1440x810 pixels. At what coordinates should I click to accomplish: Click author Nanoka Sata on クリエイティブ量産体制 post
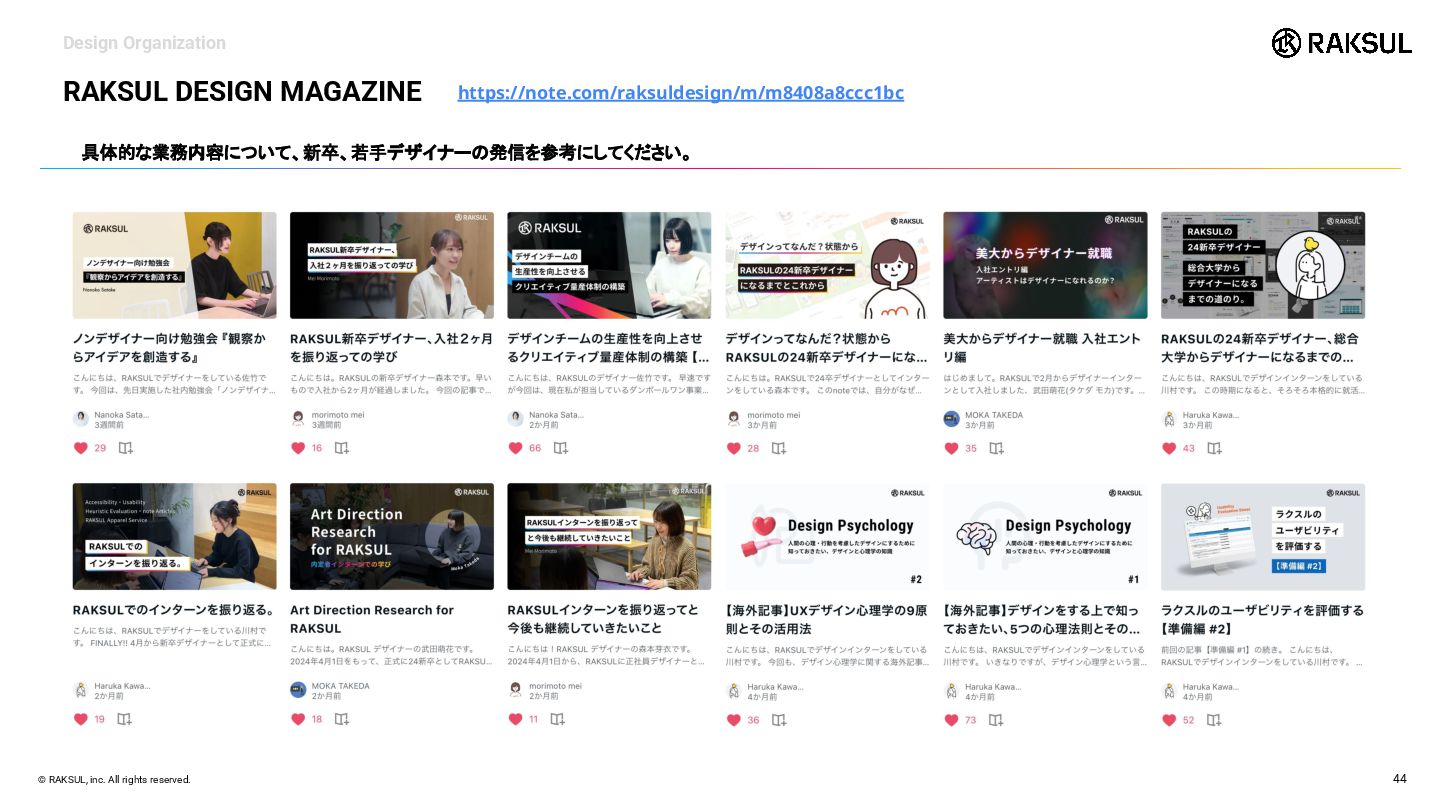coord(555,415)
